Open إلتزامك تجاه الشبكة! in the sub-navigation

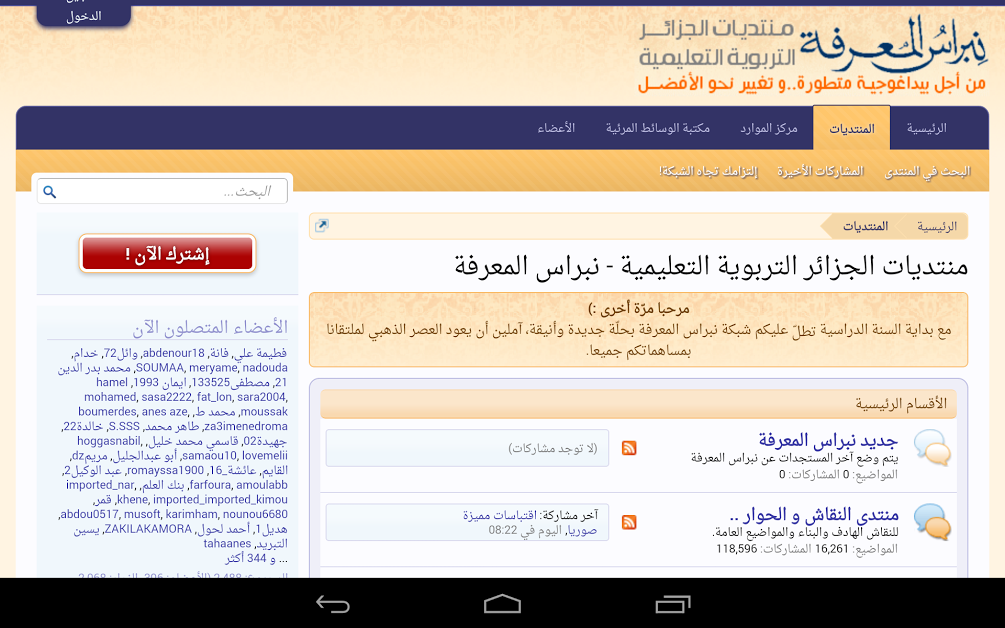coord(708,172)
